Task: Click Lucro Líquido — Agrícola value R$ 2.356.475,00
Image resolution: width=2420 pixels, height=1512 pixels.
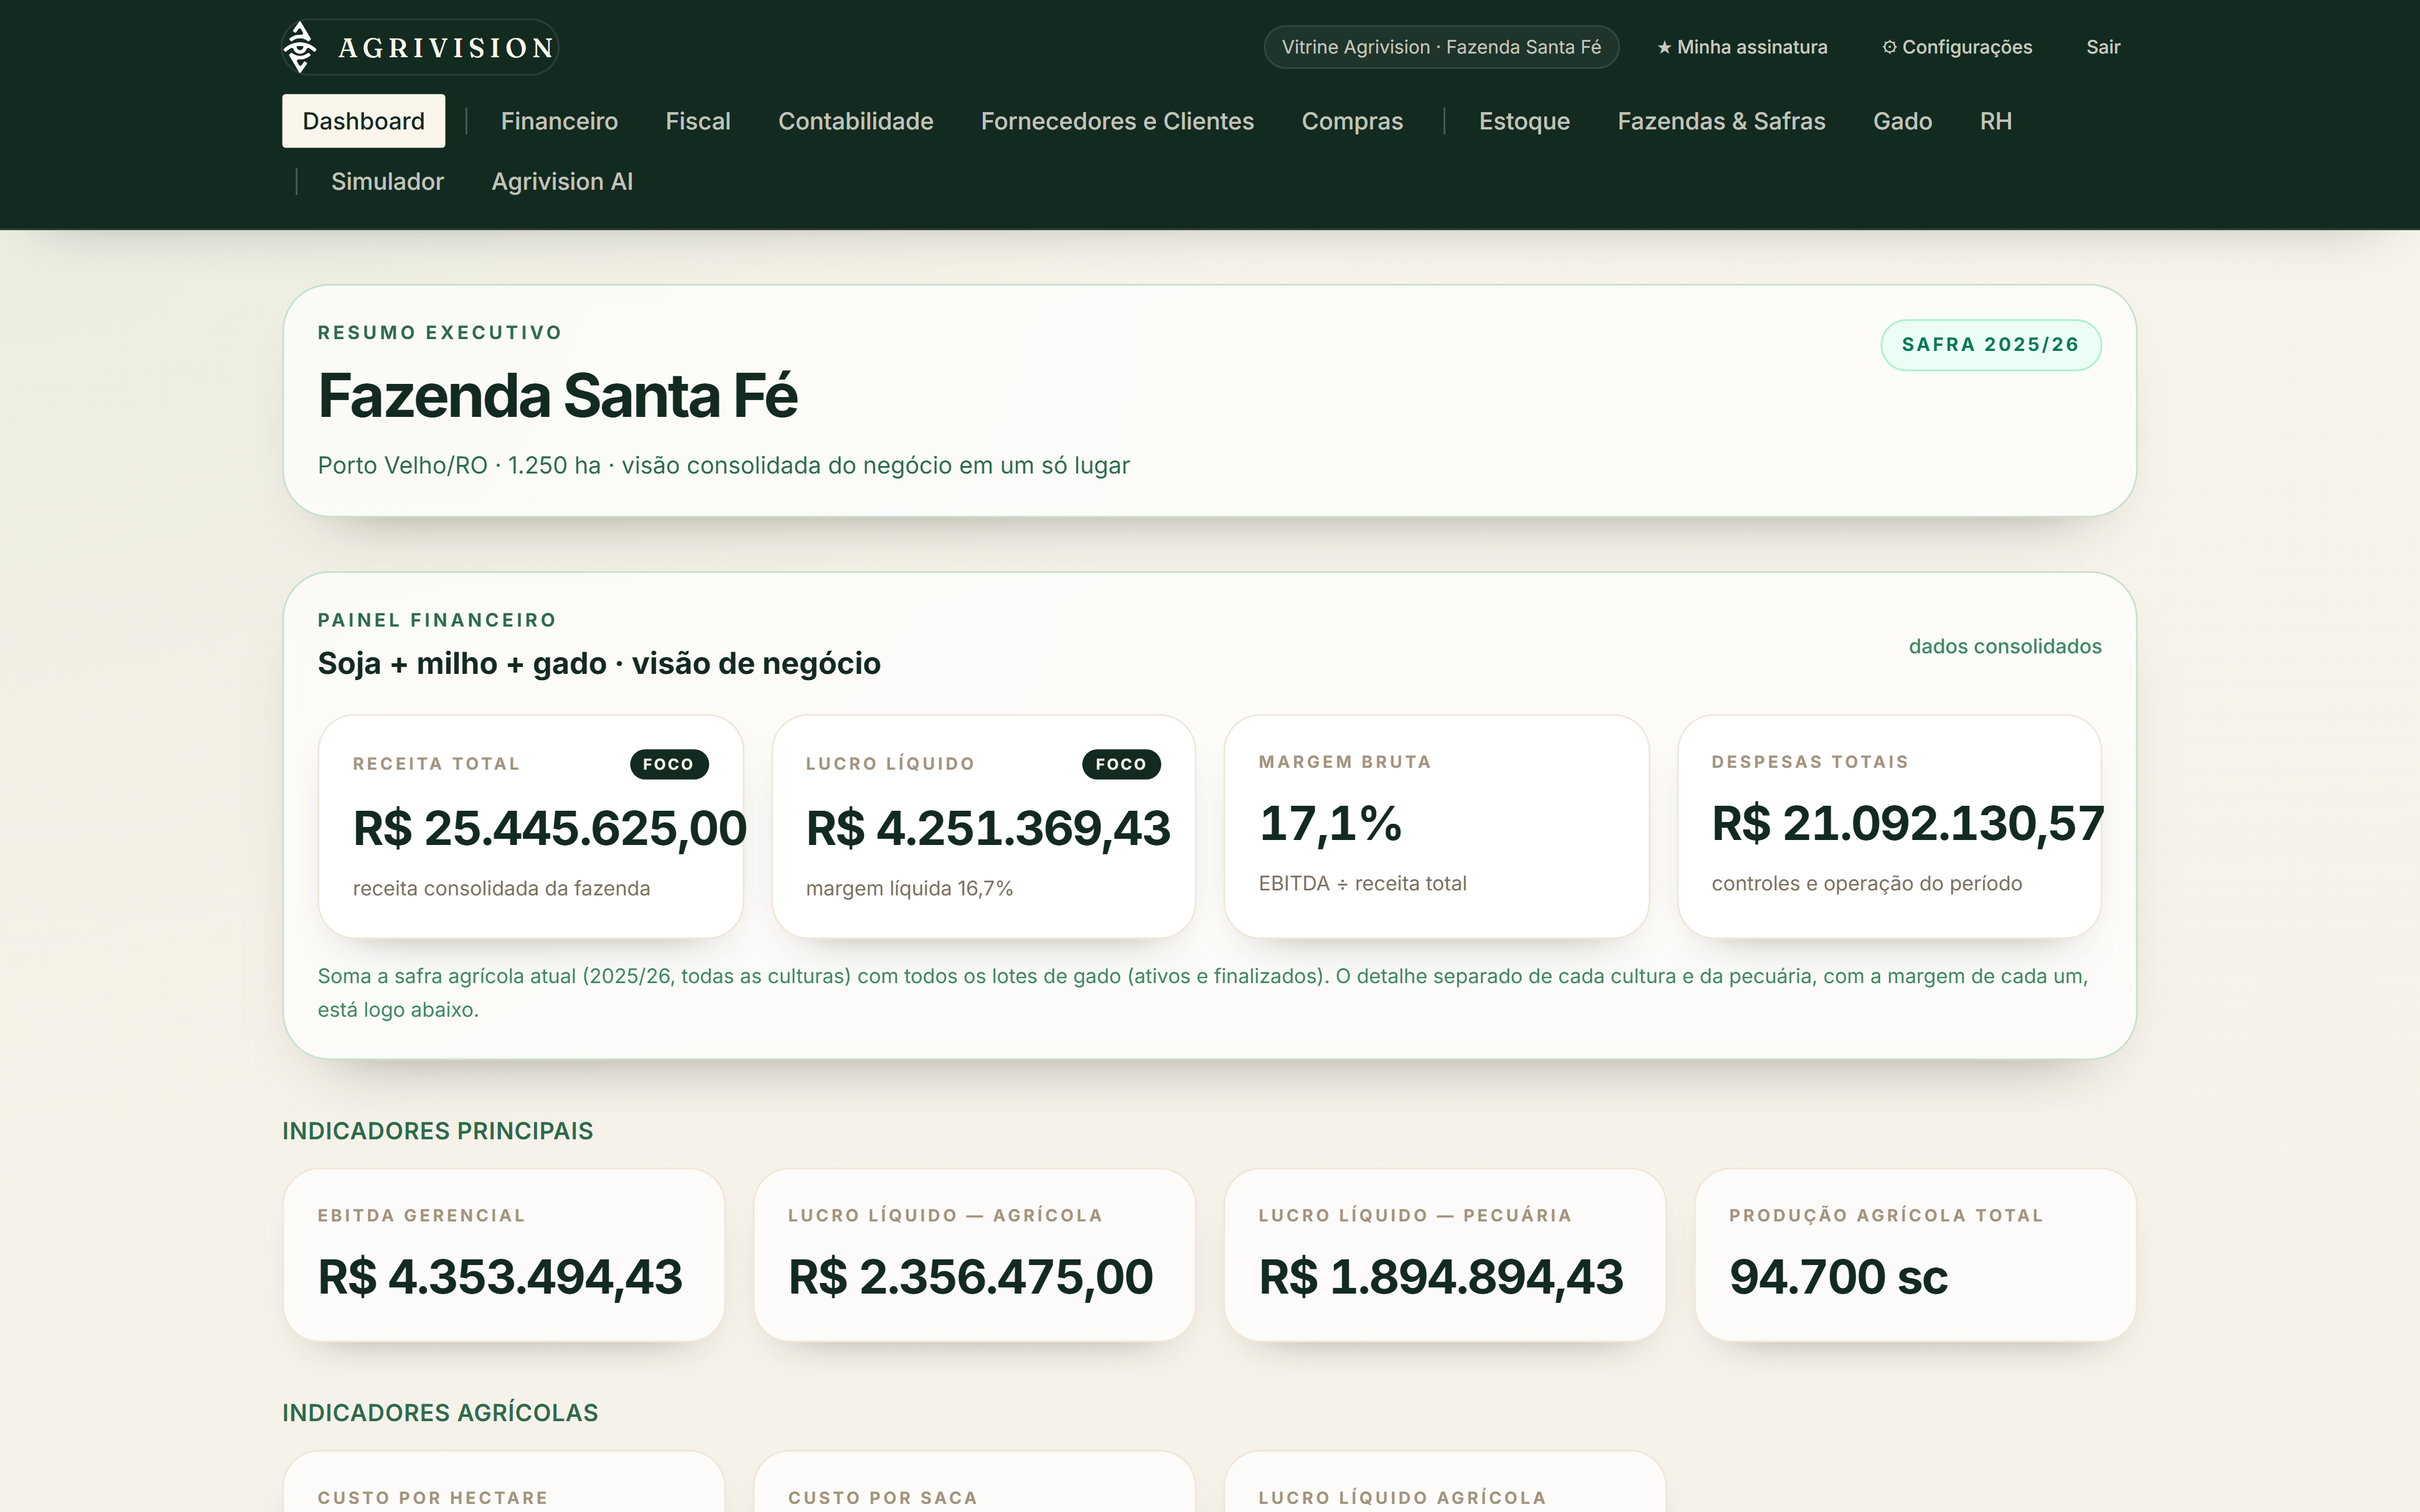Action: (970, 1277)
